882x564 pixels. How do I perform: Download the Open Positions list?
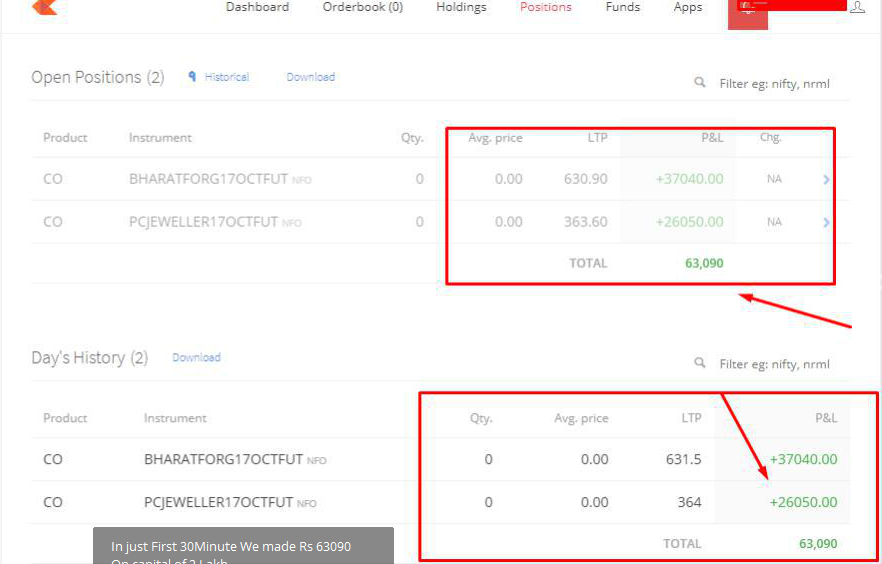click(x=310, y=77)
